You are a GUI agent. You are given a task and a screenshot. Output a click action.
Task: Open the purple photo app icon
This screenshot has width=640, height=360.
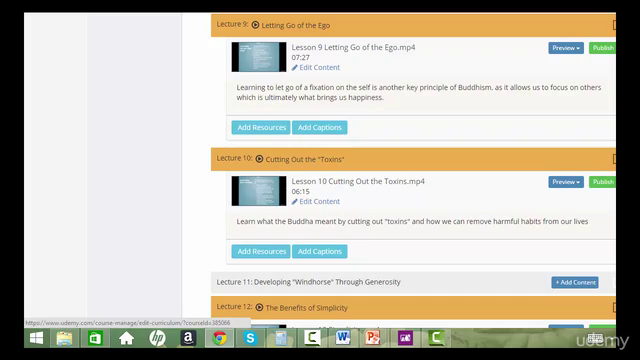coord(405,338)
